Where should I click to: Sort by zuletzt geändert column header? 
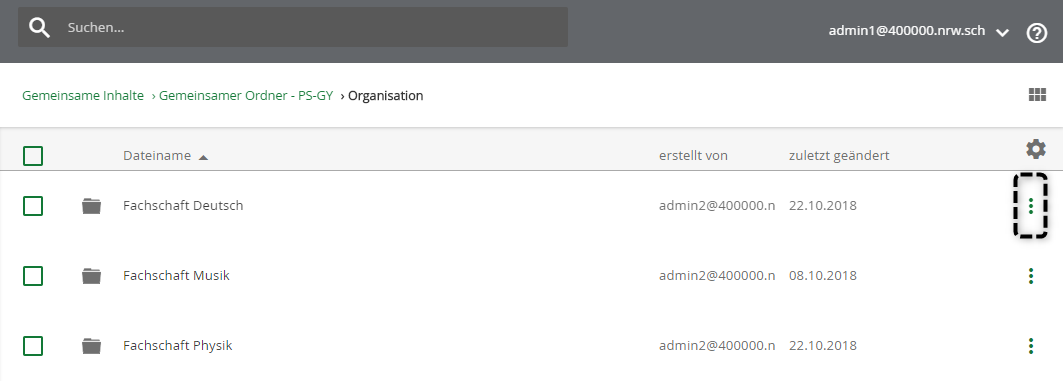(839, 155)
